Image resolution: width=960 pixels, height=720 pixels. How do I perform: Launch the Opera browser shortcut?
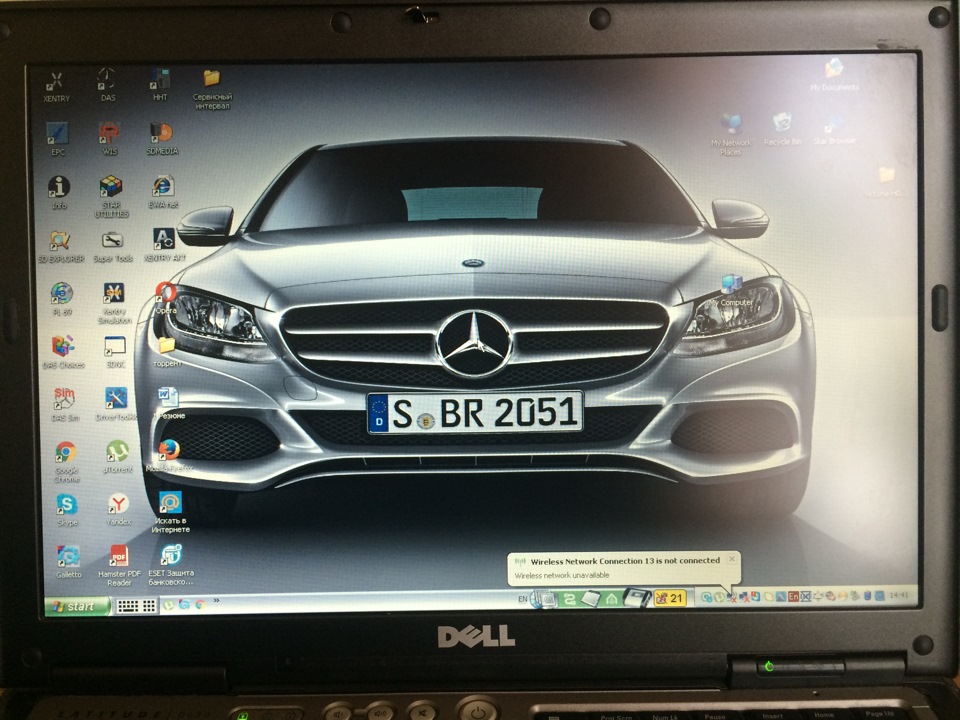click(x=165, y=298)
